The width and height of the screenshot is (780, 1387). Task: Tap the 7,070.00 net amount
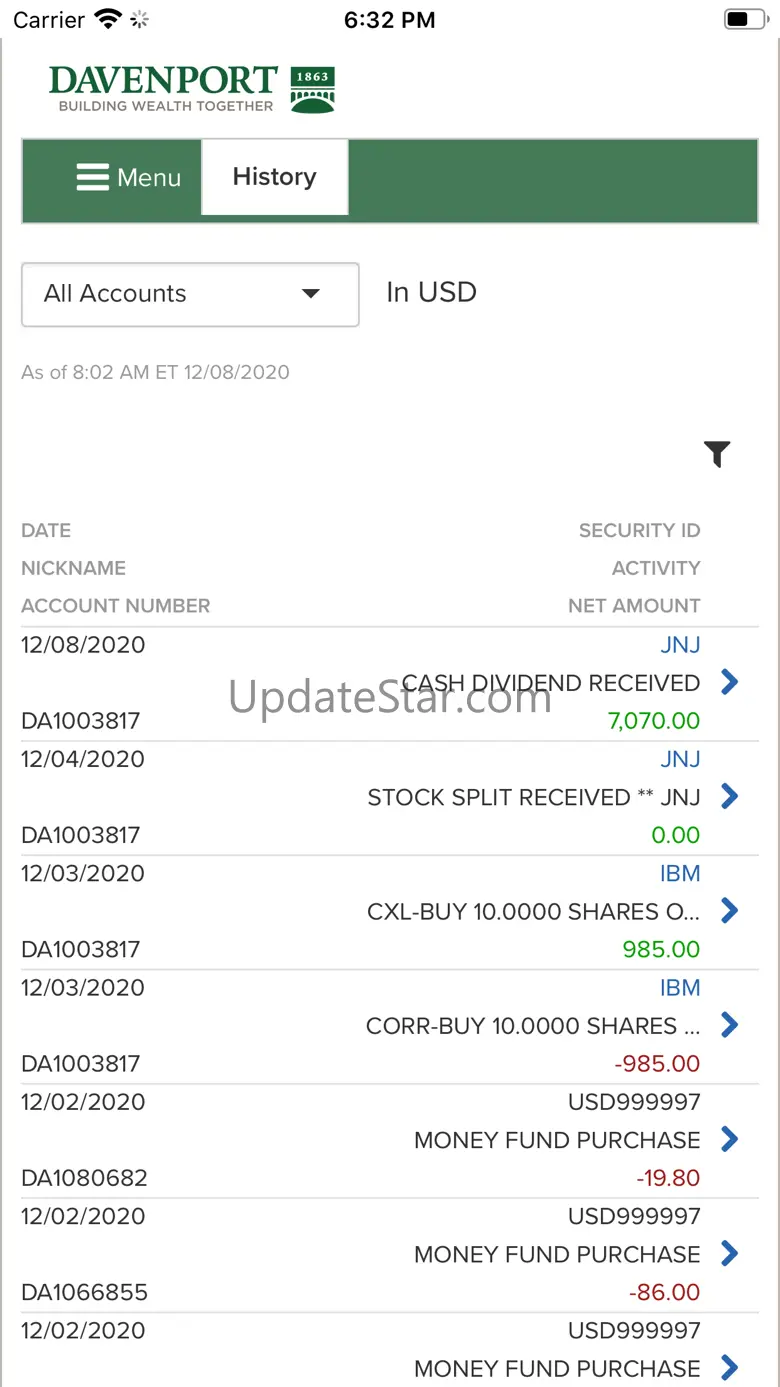[x=654, y=721]
